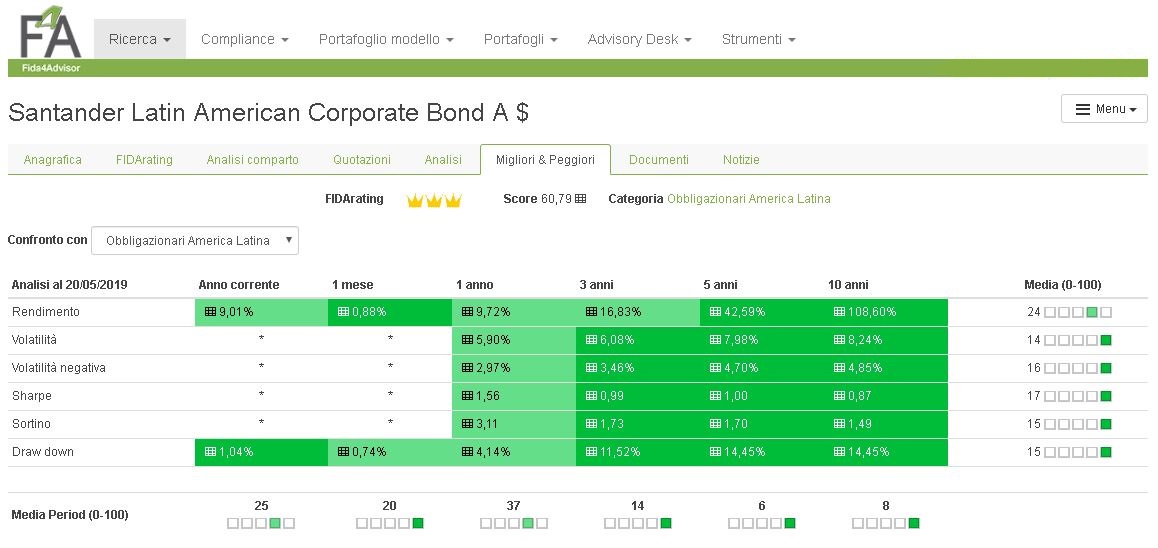Click the Sharpe row label
Screen dimensions: 1158x548
(32, 396)
